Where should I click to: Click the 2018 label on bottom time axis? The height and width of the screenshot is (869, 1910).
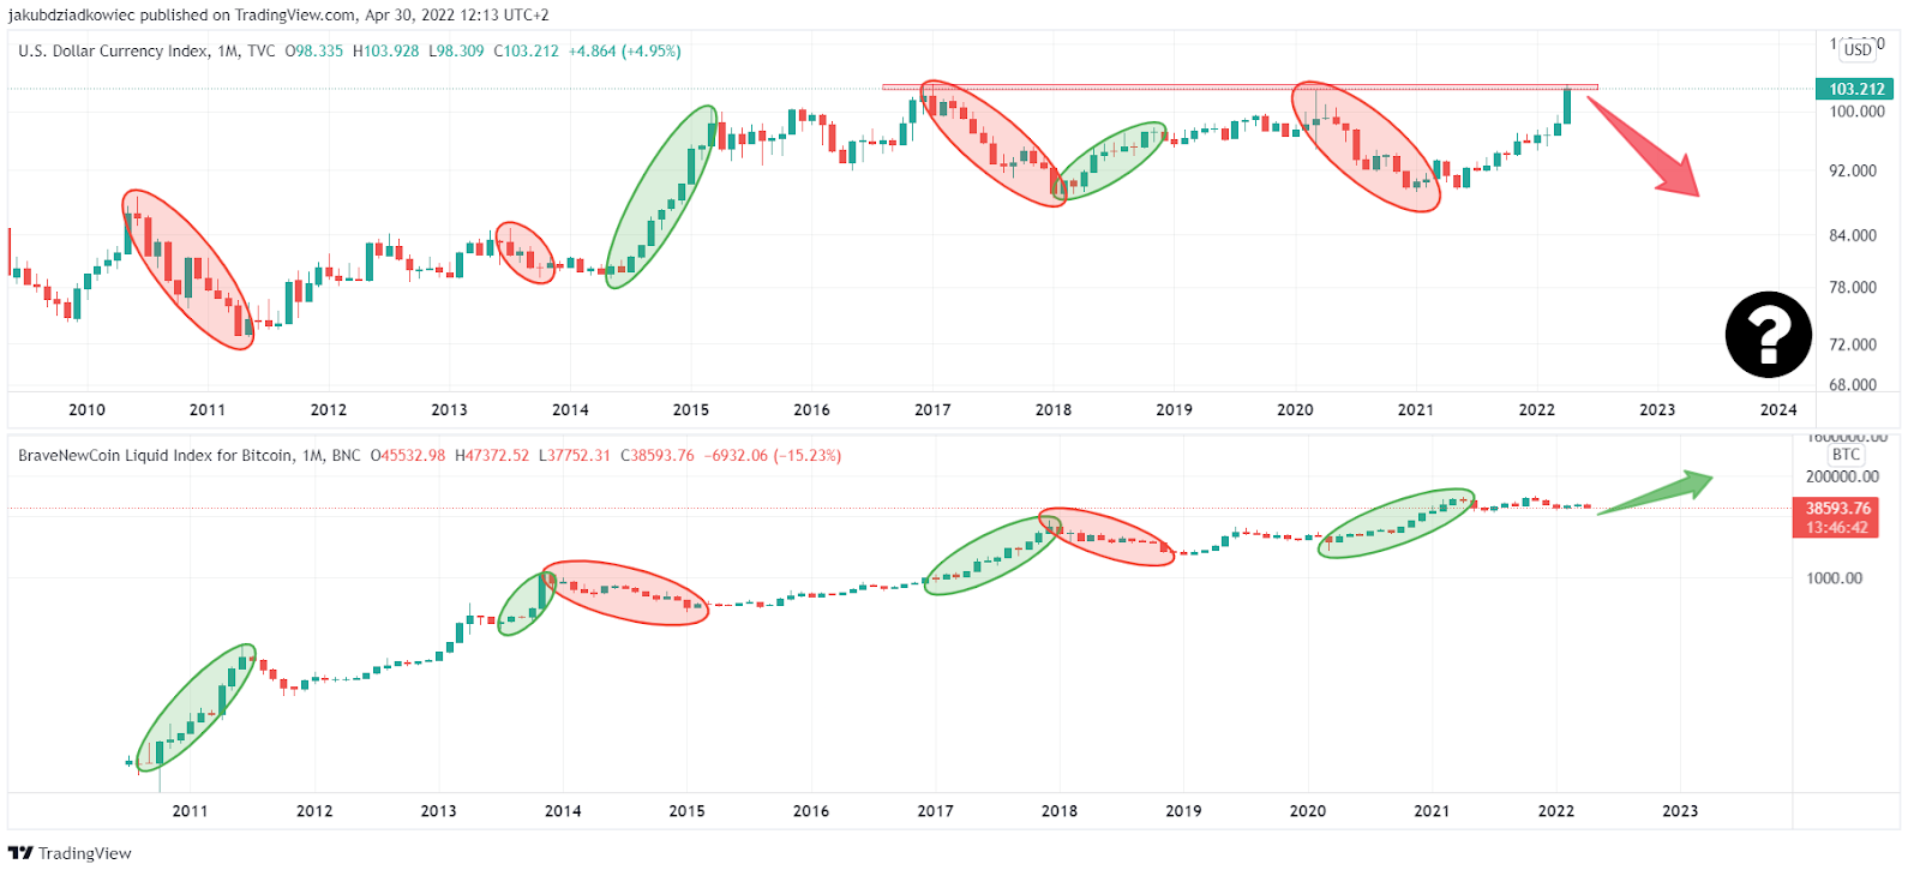(x=1059, y=811)
